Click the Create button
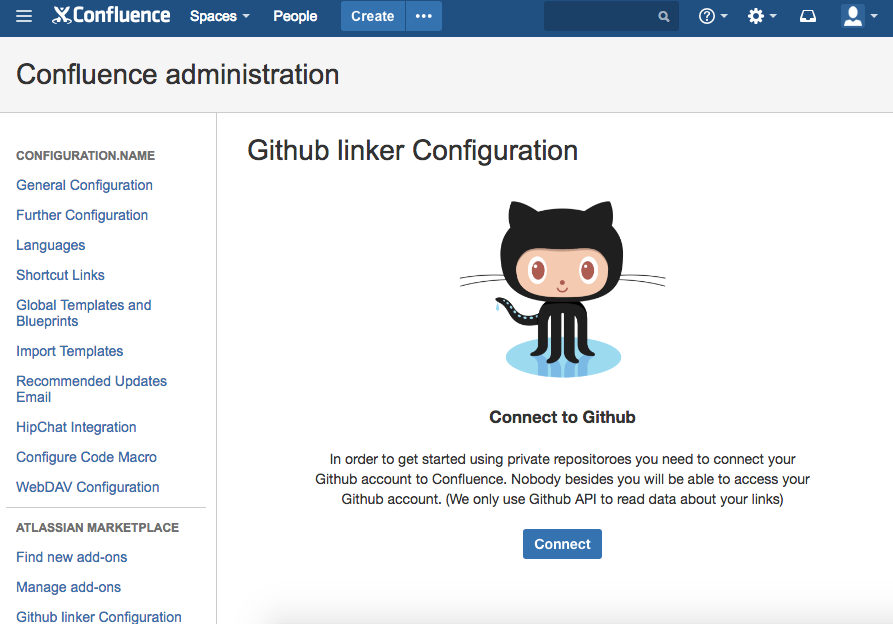The height and width of the screenshot is (624, 893). click(x=372, y=16)
